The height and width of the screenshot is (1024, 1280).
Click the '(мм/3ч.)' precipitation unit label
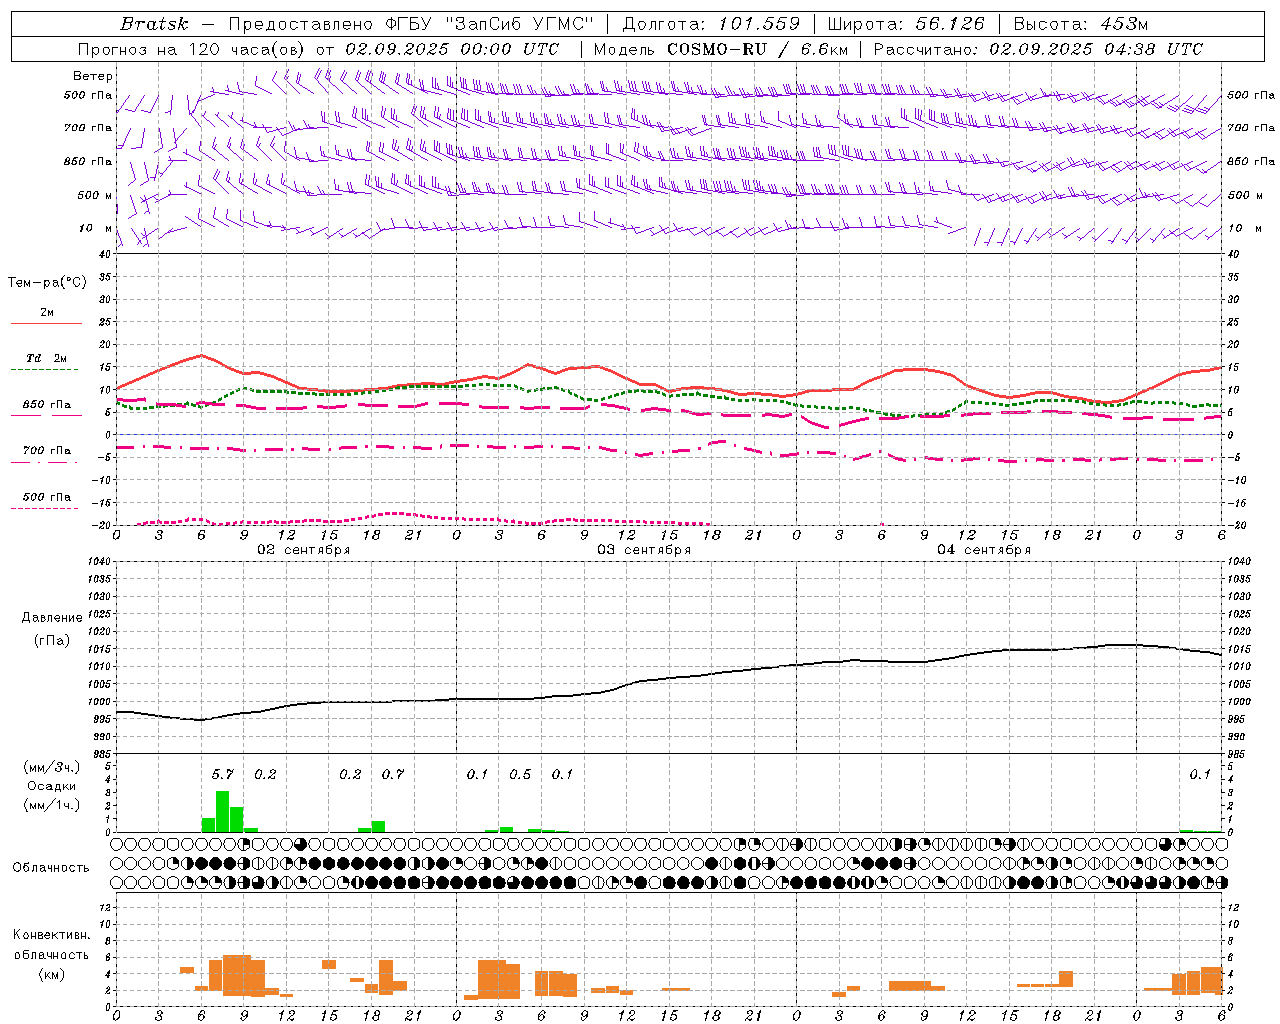tap(51, 767)
